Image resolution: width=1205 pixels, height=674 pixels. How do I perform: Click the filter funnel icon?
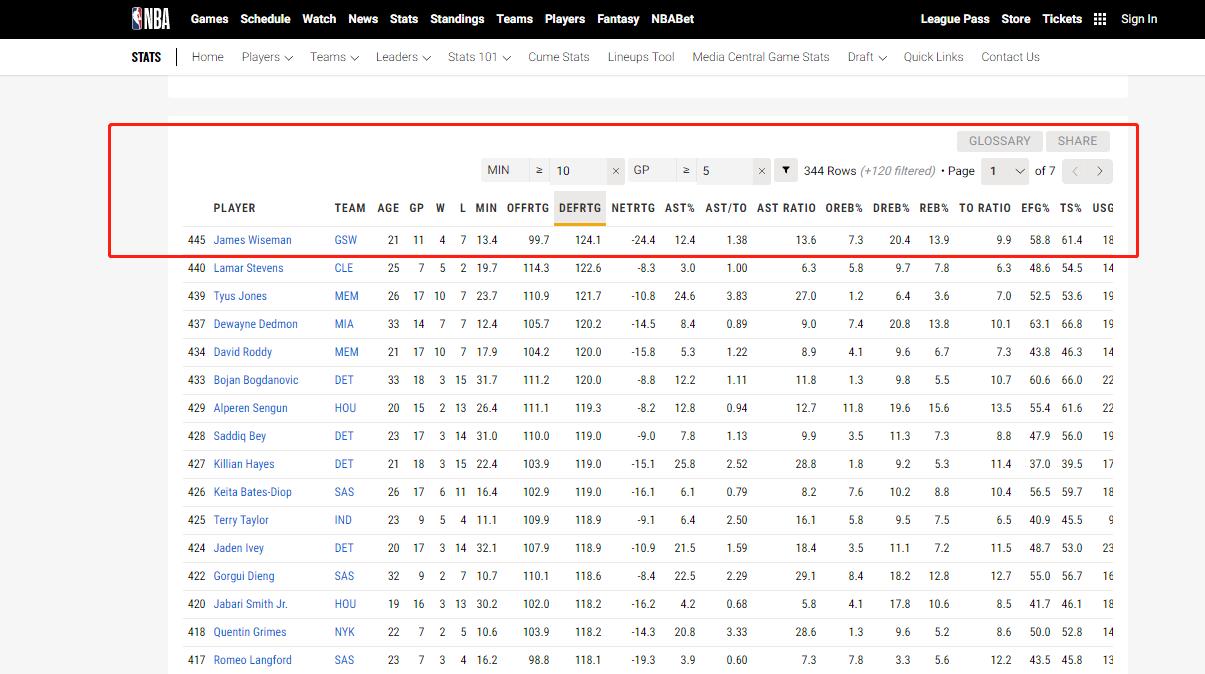[786, 170]
